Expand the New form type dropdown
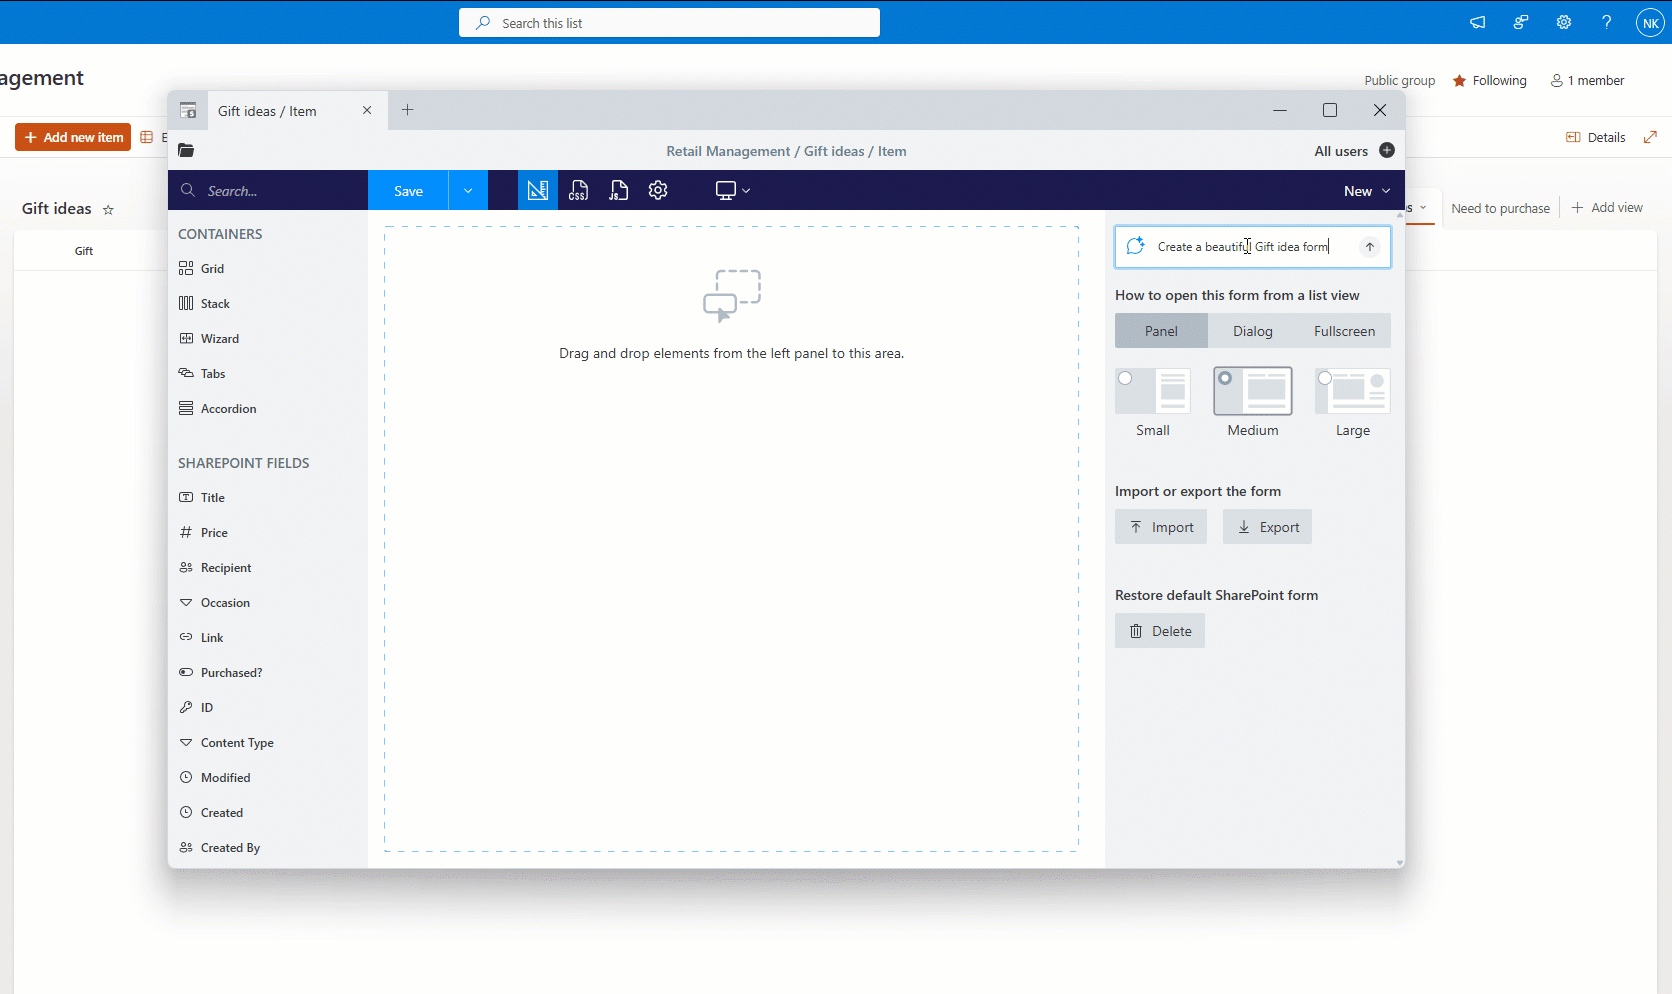 [x=1367, y=191]
